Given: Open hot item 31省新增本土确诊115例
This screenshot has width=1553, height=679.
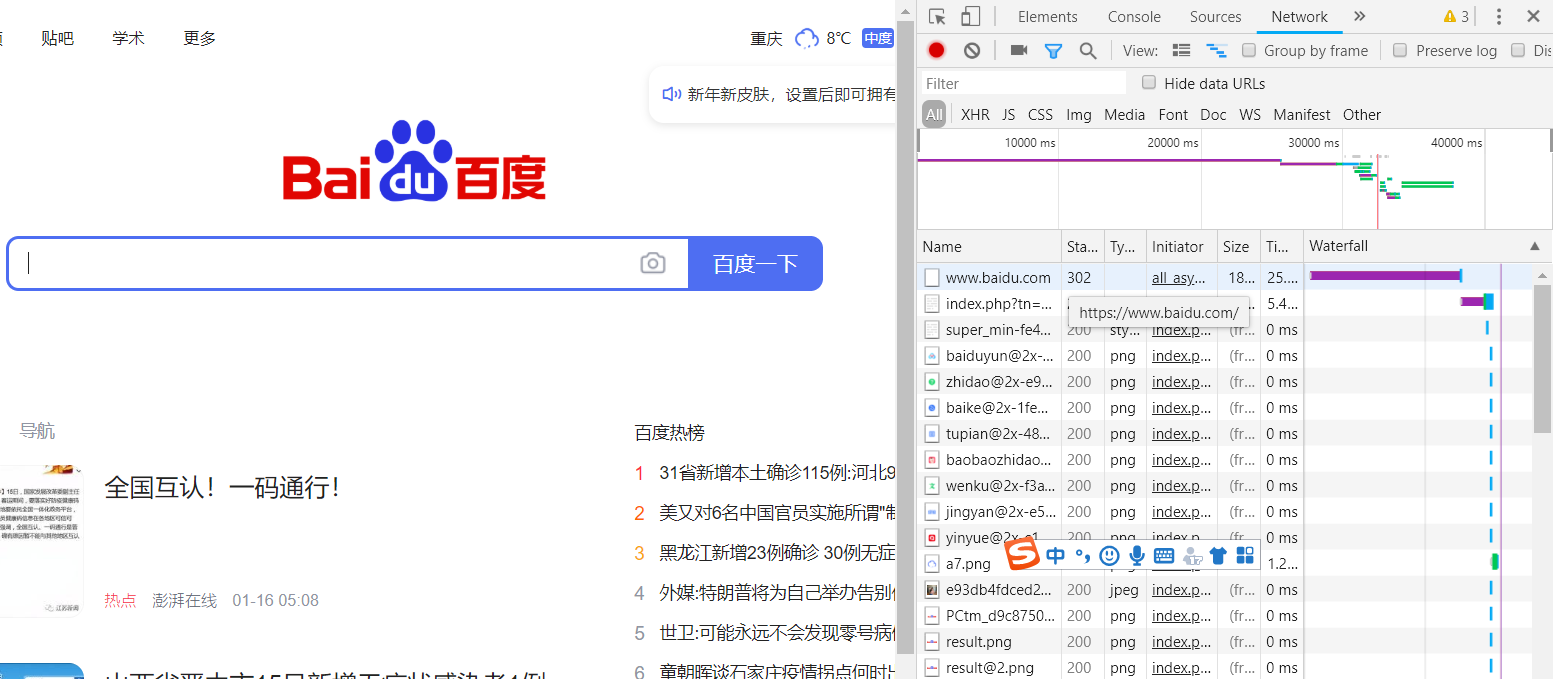Looking at the screenshot, I should coord(777,473).
